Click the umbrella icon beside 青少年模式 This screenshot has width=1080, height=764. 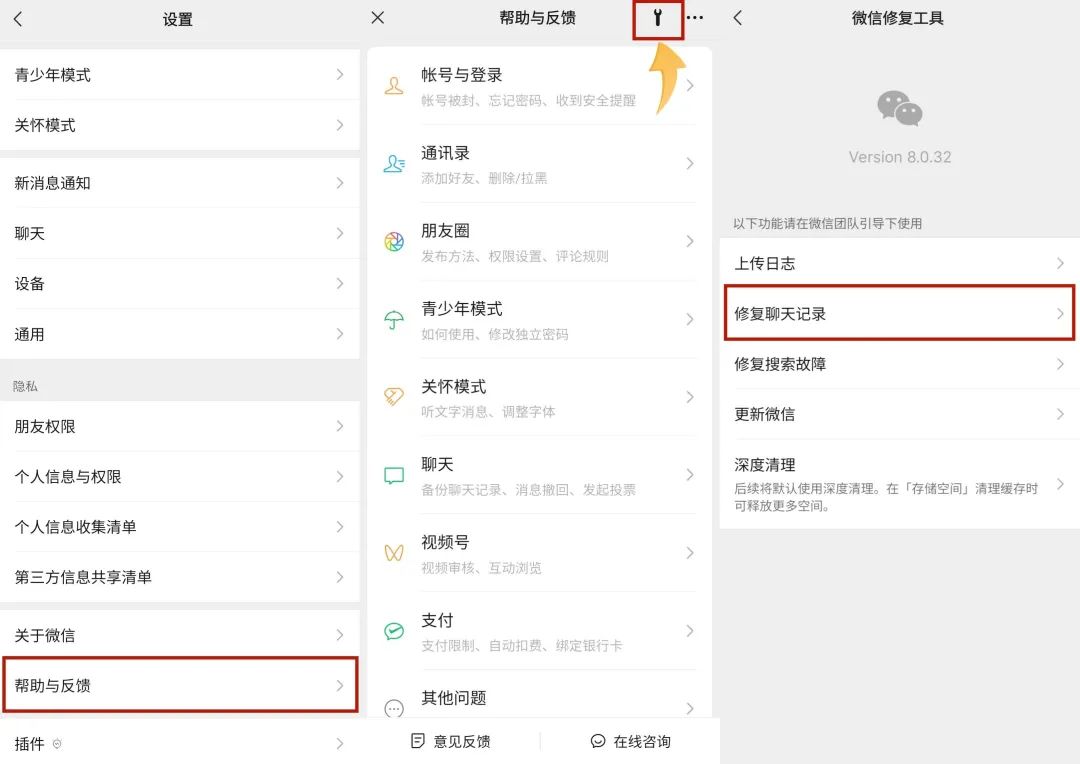395,319
